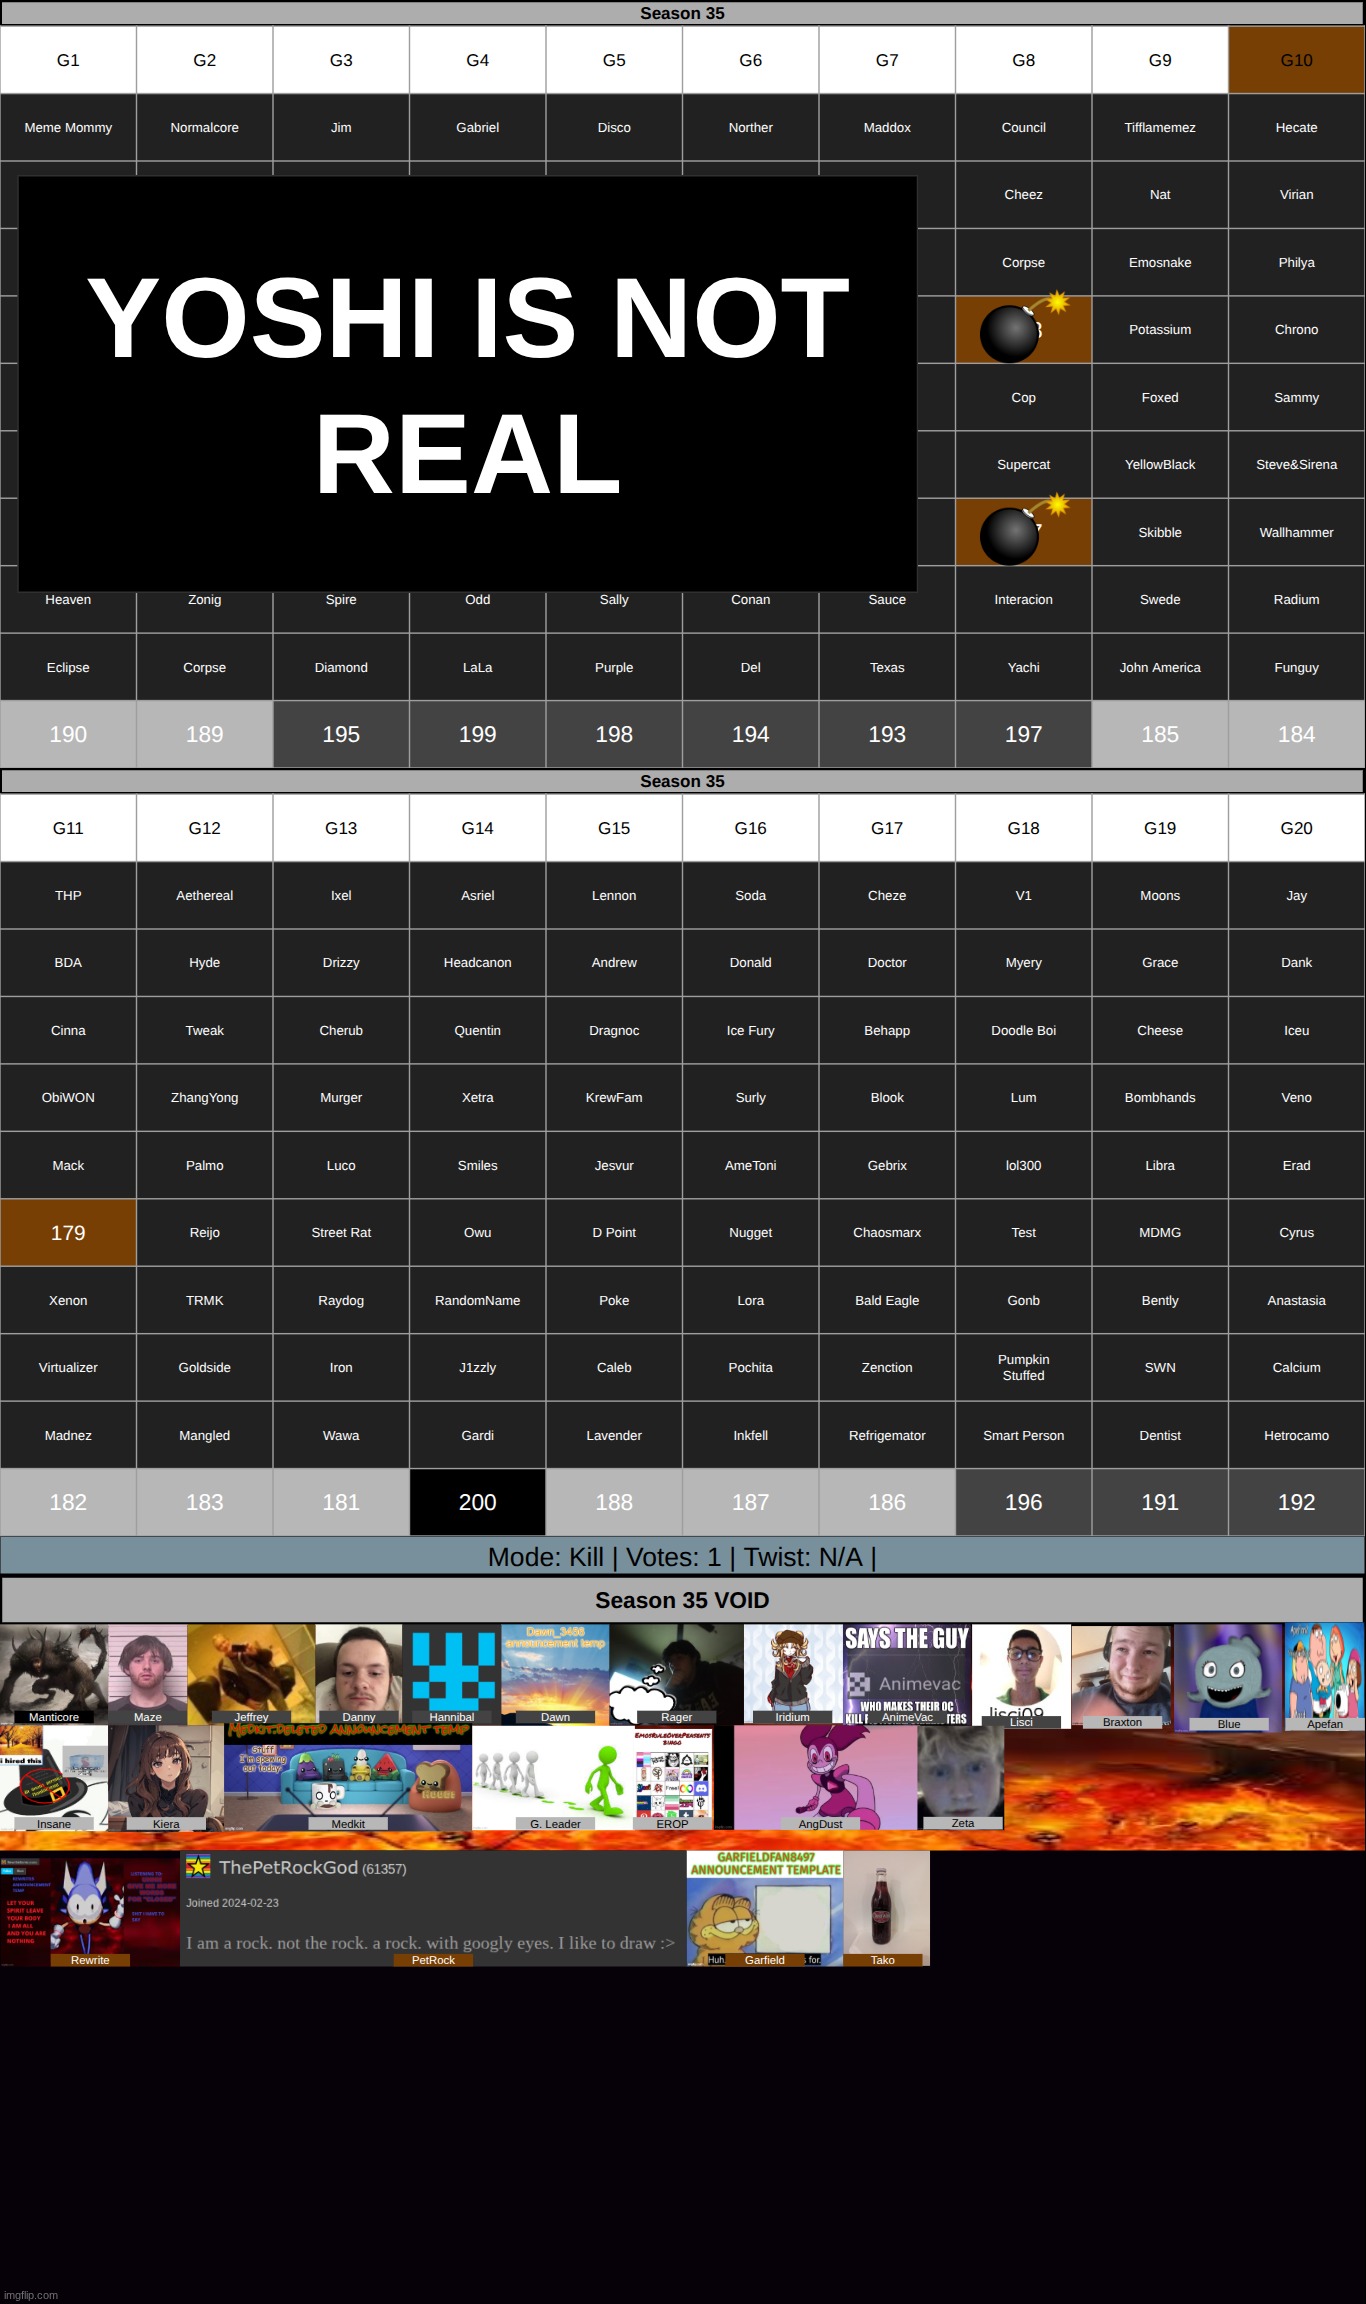Open the Garfield announcement template image
This screenshot has height=2304, width=1366.
pos(765,1906)
